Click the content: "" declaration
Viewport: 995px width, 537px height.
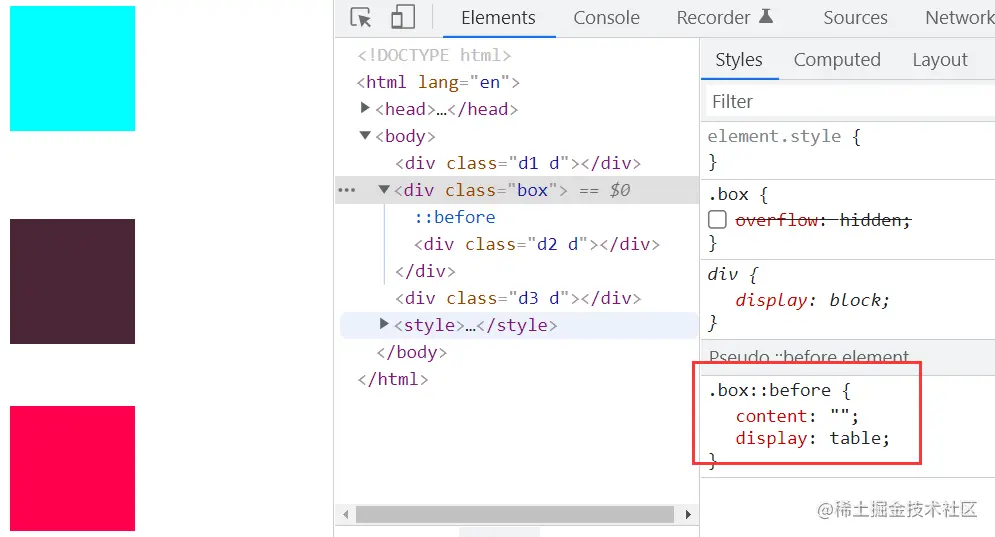pyautogui.click(x=797, y=416)
